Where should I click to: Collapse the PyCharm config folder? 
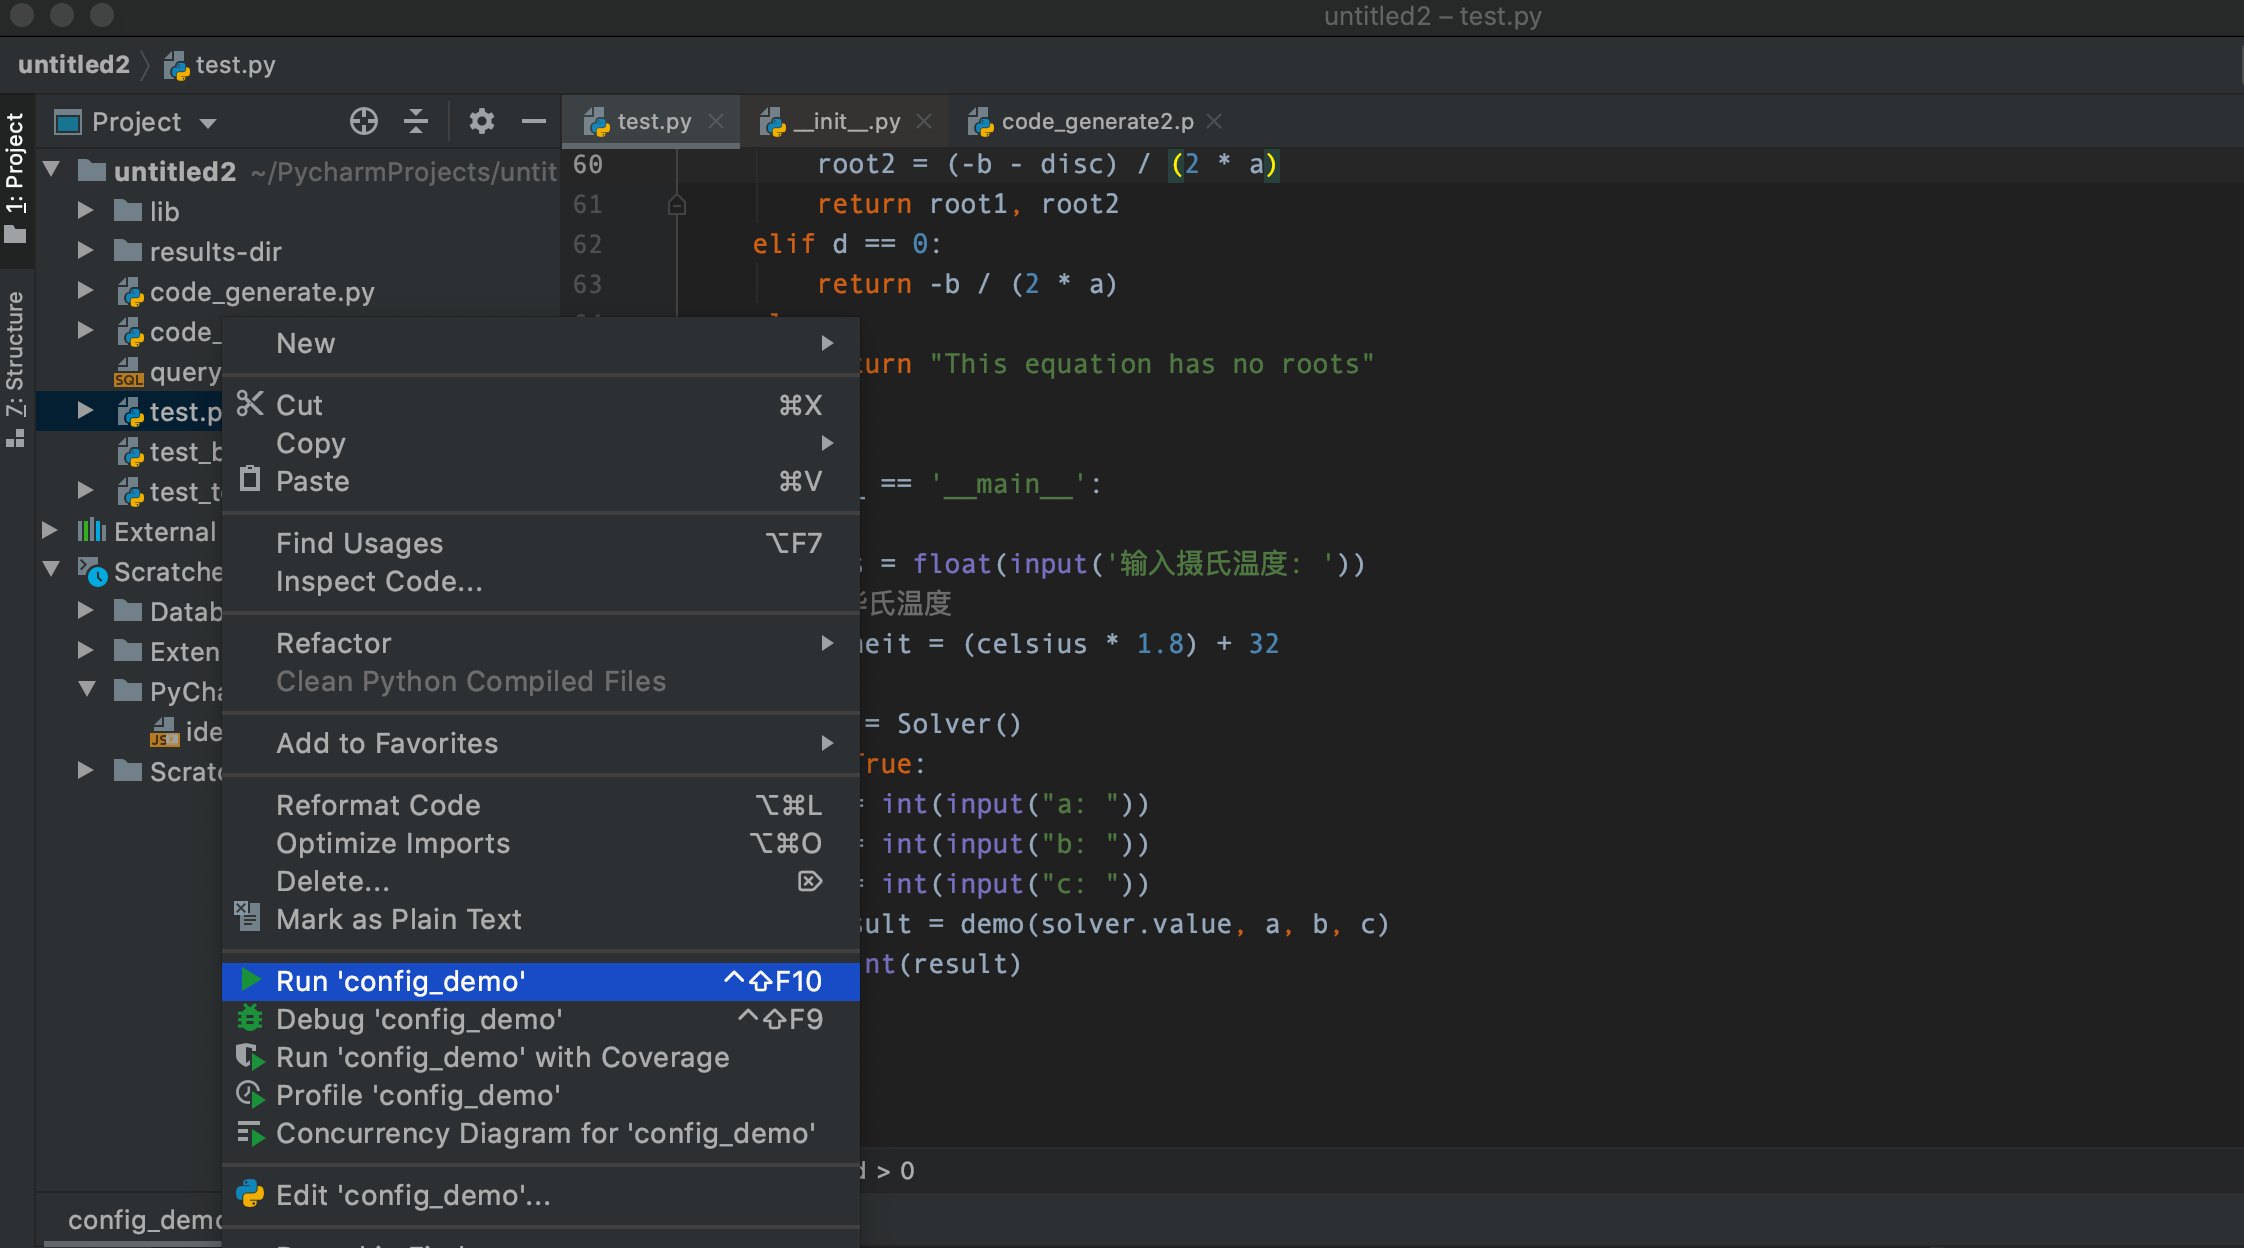[88, 690]
